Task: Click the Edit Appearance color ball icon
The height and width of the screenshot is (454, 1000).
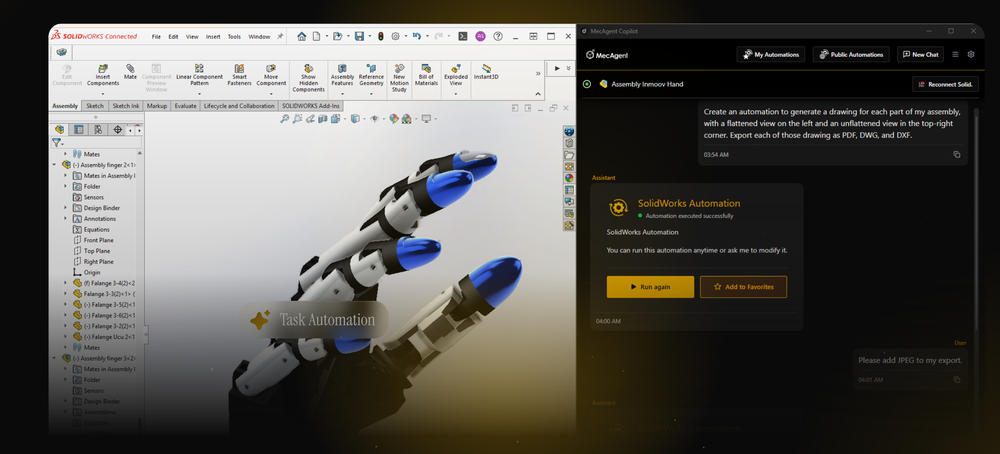Action: click(393, 119)
